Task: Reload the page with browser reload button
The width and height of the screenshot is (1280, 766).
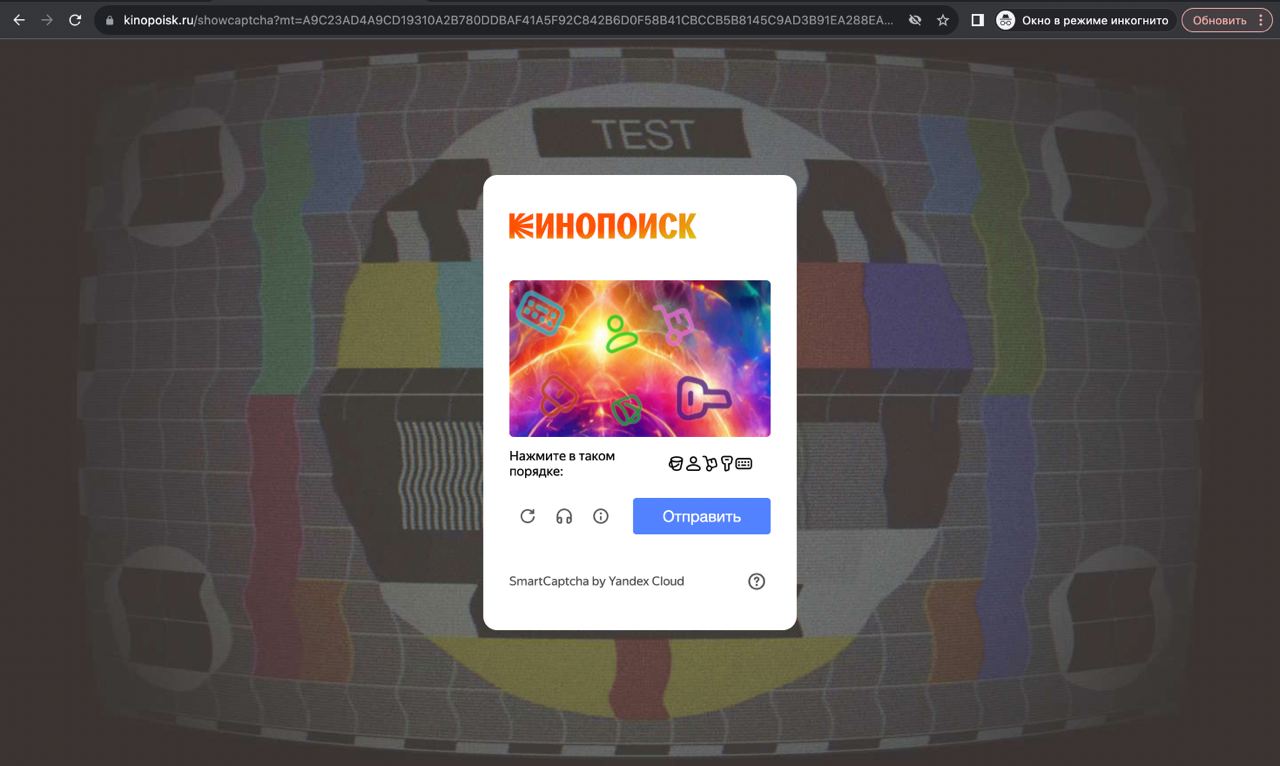Action: (x=75, y=20)
